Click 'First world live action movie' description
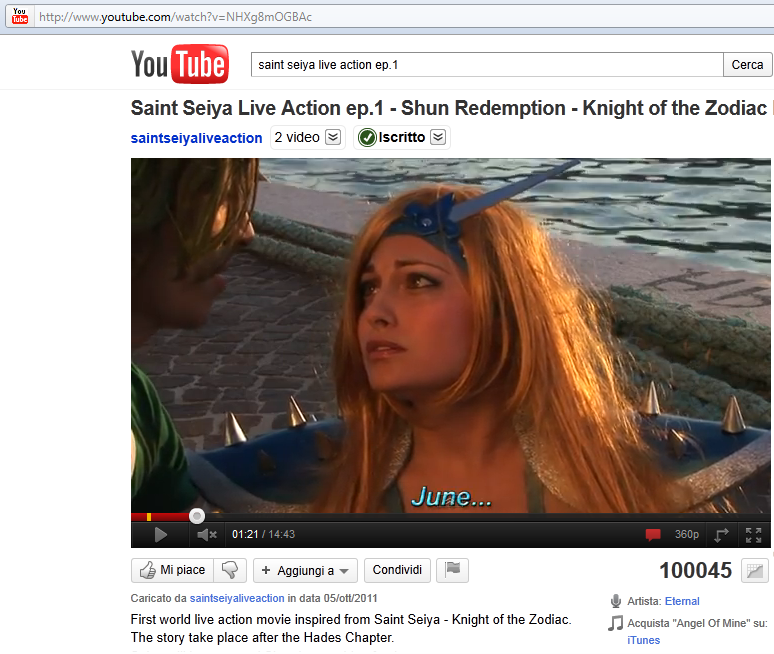This screenshot has width=774, height=654. tap(351, 619)
